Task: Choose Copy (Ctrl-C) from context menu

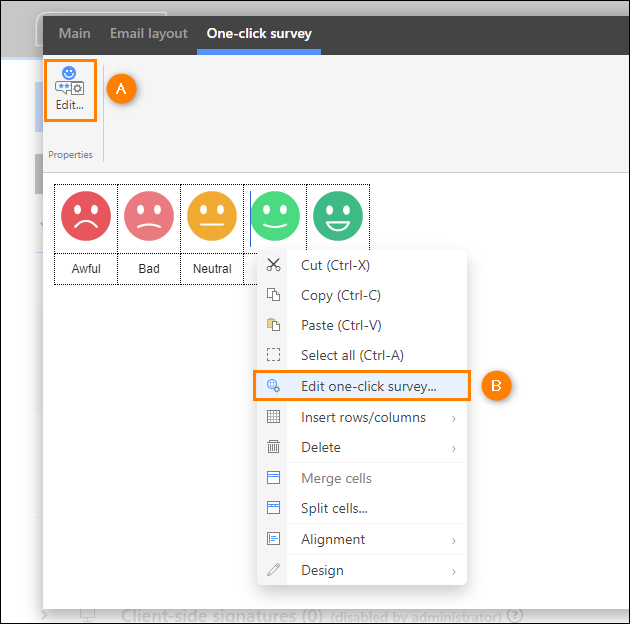Action: pyautogui.click(x=362, y=295)
